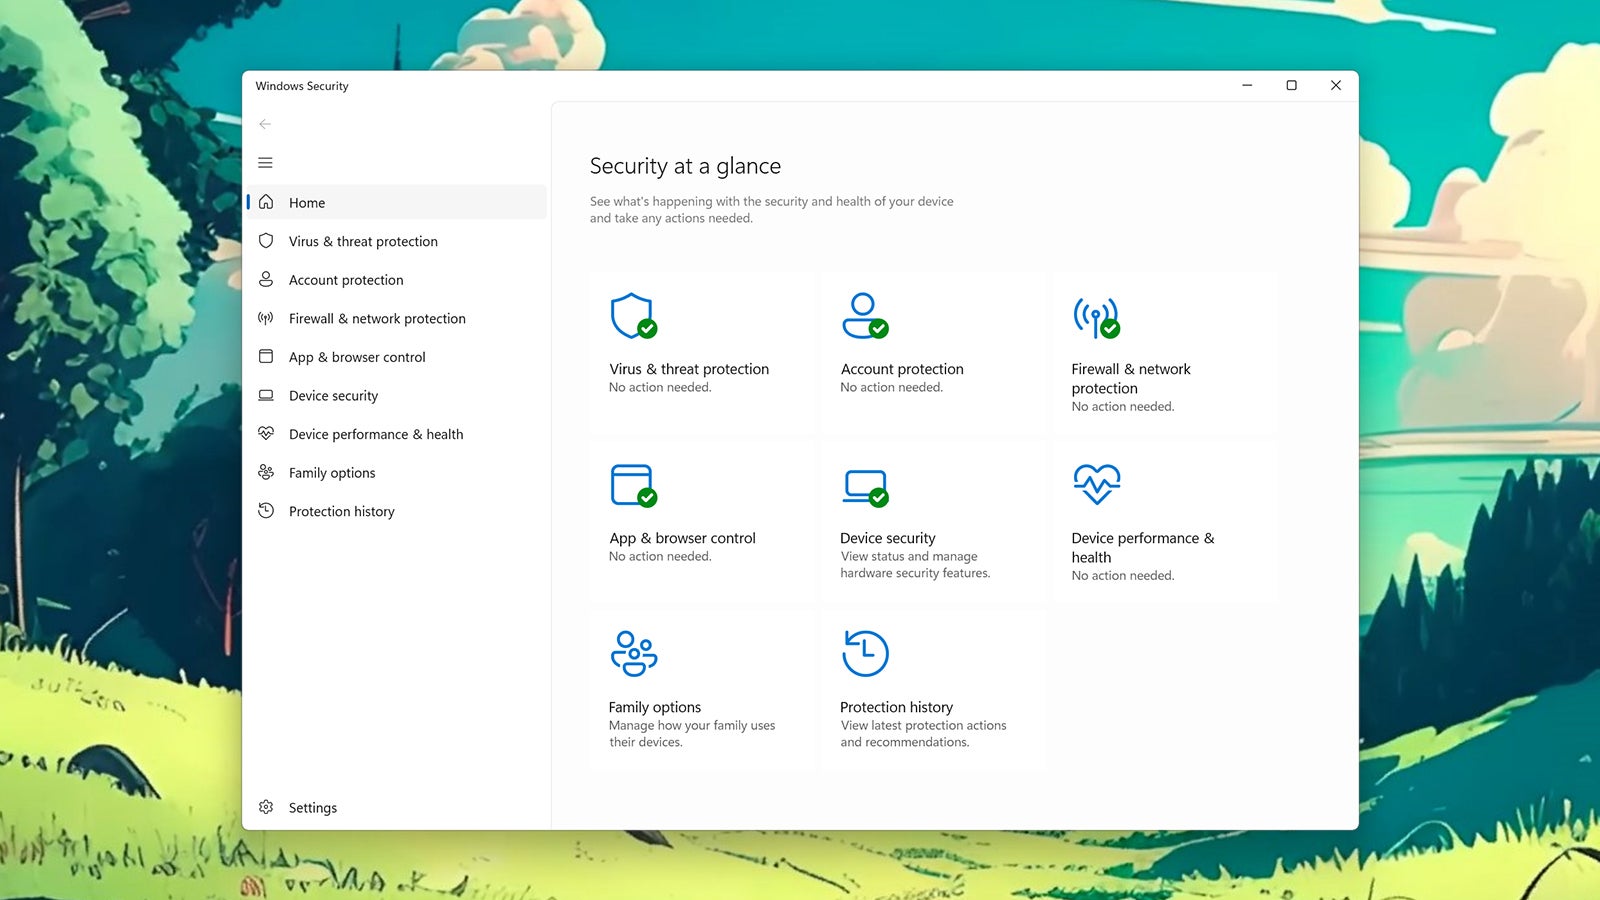Select the Device security monitor icon
This screenshot has height=900, width=1600.
[x=863, y=486]
